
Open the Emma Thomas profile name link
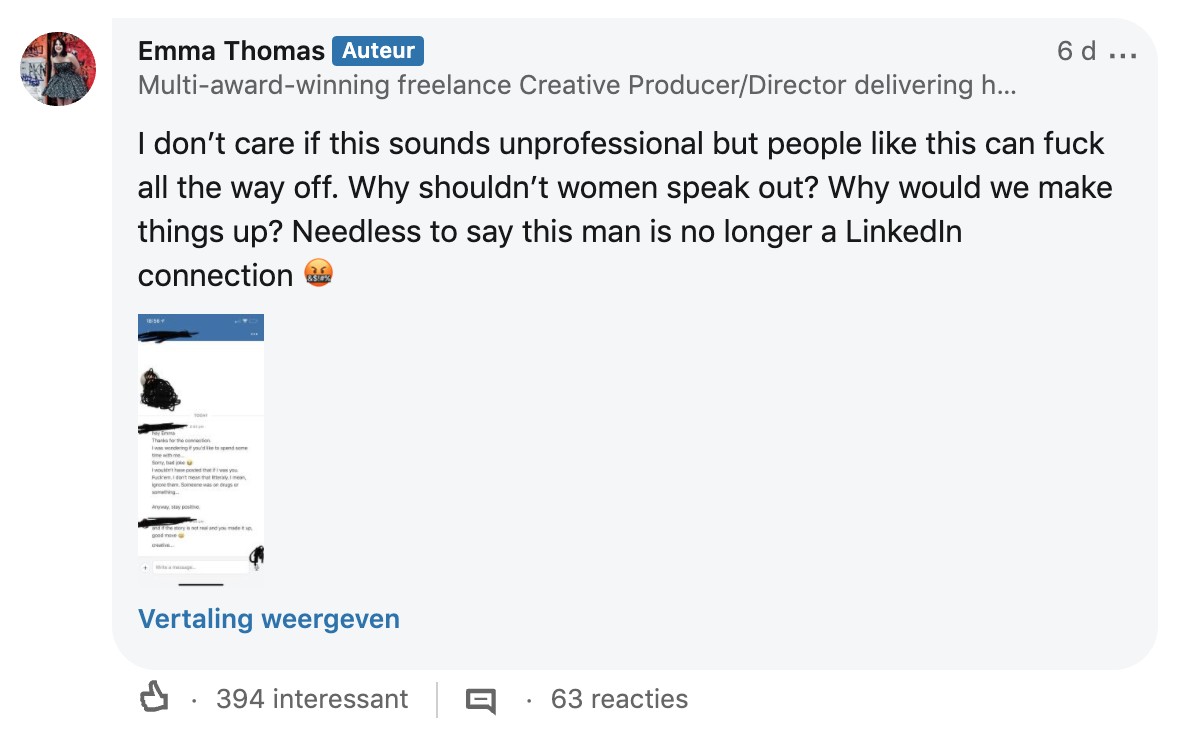click(231, 51)
